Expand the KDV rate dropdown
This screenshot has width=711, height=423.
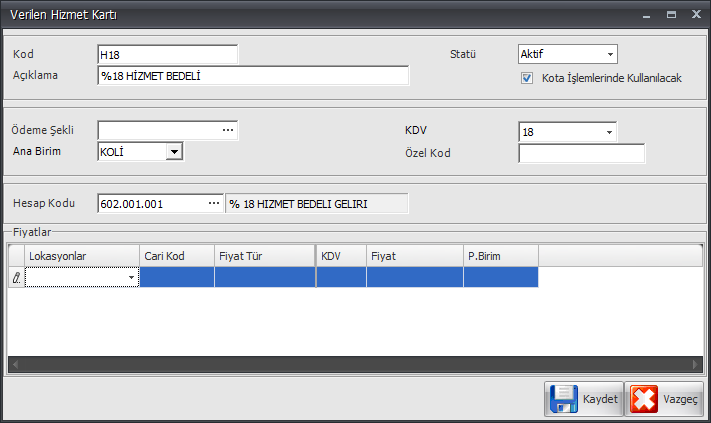[x=608, y=132]
